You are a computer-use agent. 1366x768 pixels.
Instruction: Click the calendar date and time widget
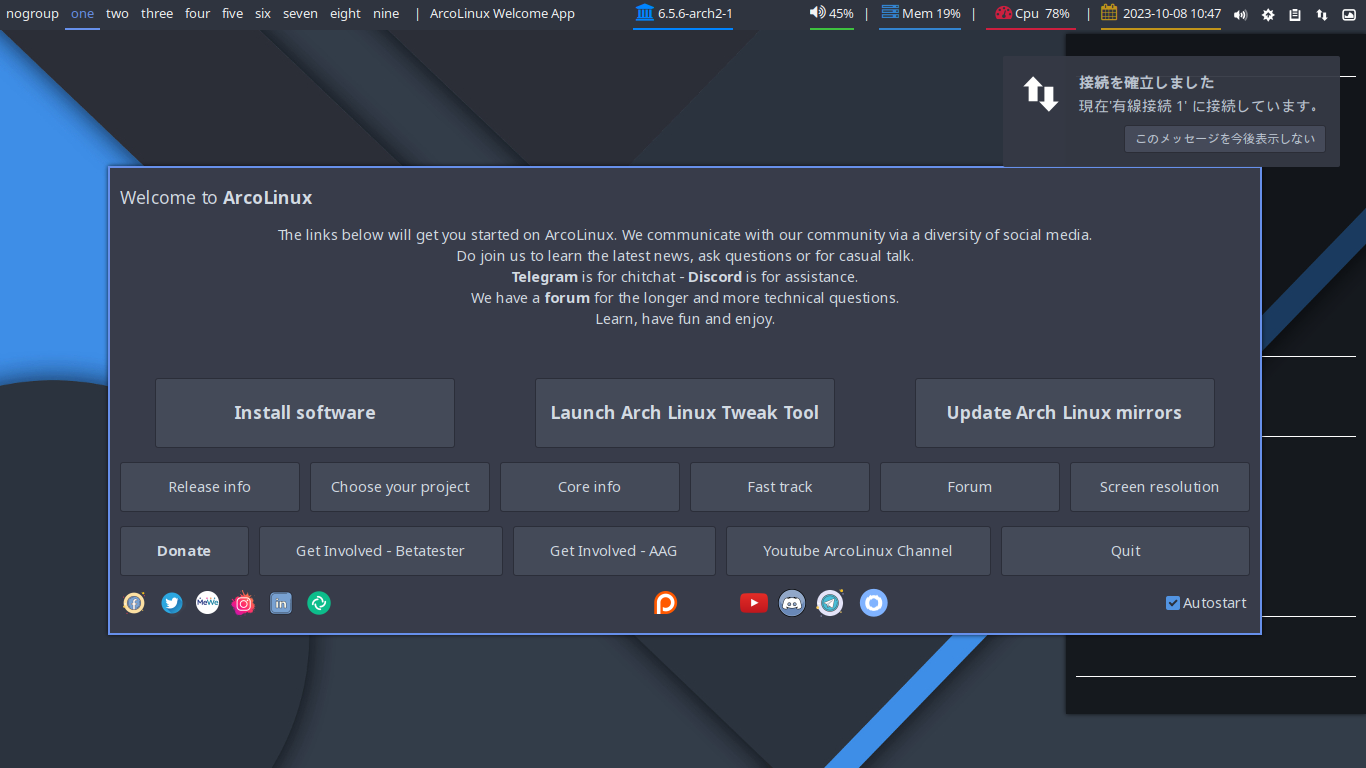[x=1161, y=14]
